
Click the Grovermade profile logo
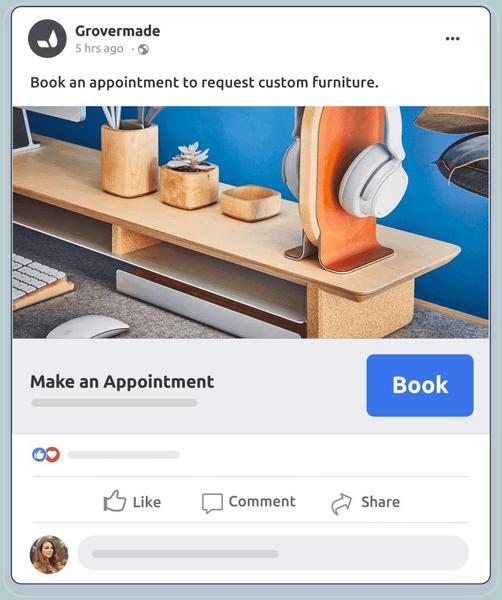tap(47, 39)
